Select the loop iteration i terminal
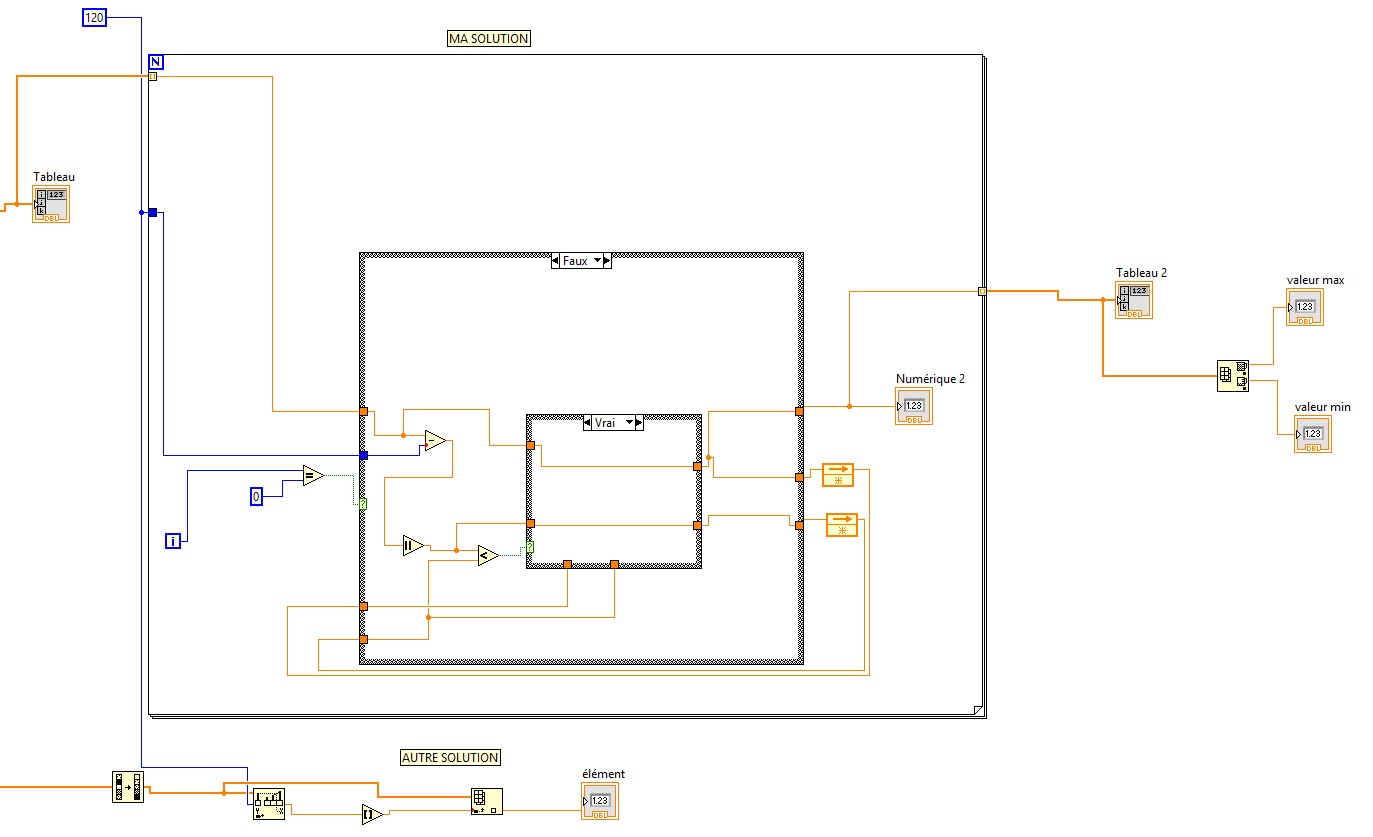Image resolution: width=1373 pixels, height=837 pixels. (x=173, y=541)
